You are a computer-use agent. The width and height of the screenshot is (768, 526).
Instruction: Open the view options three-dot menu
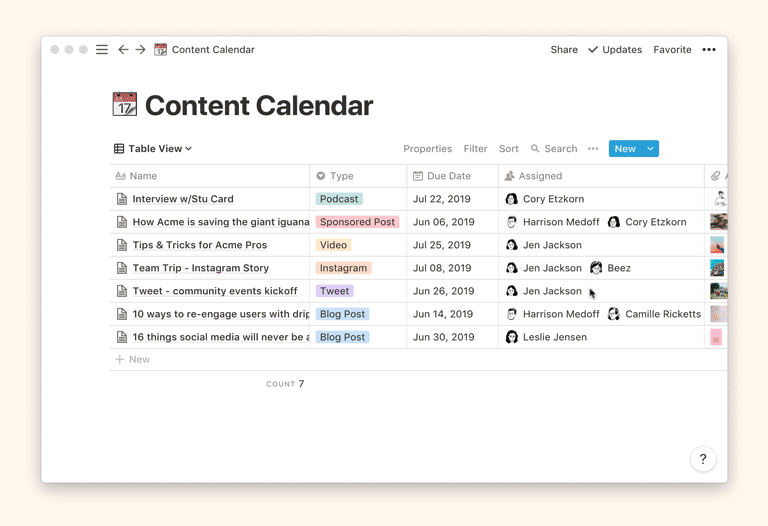593,149
